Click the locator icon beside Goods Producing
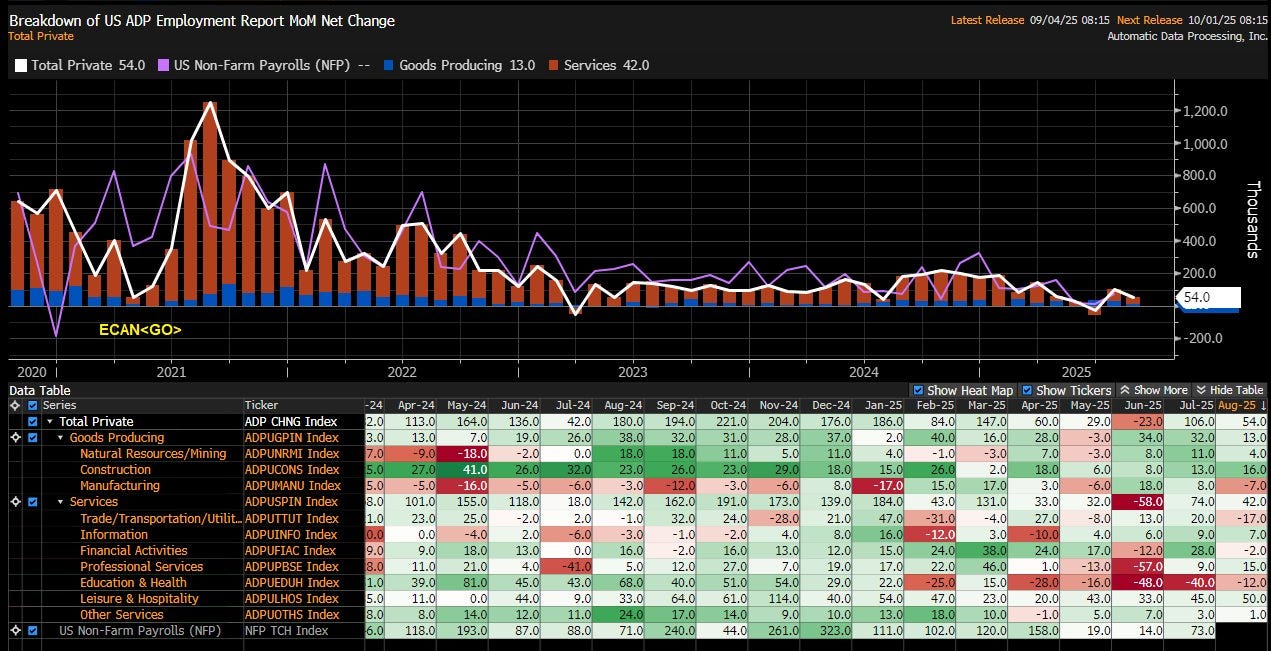 pos(14,437)
